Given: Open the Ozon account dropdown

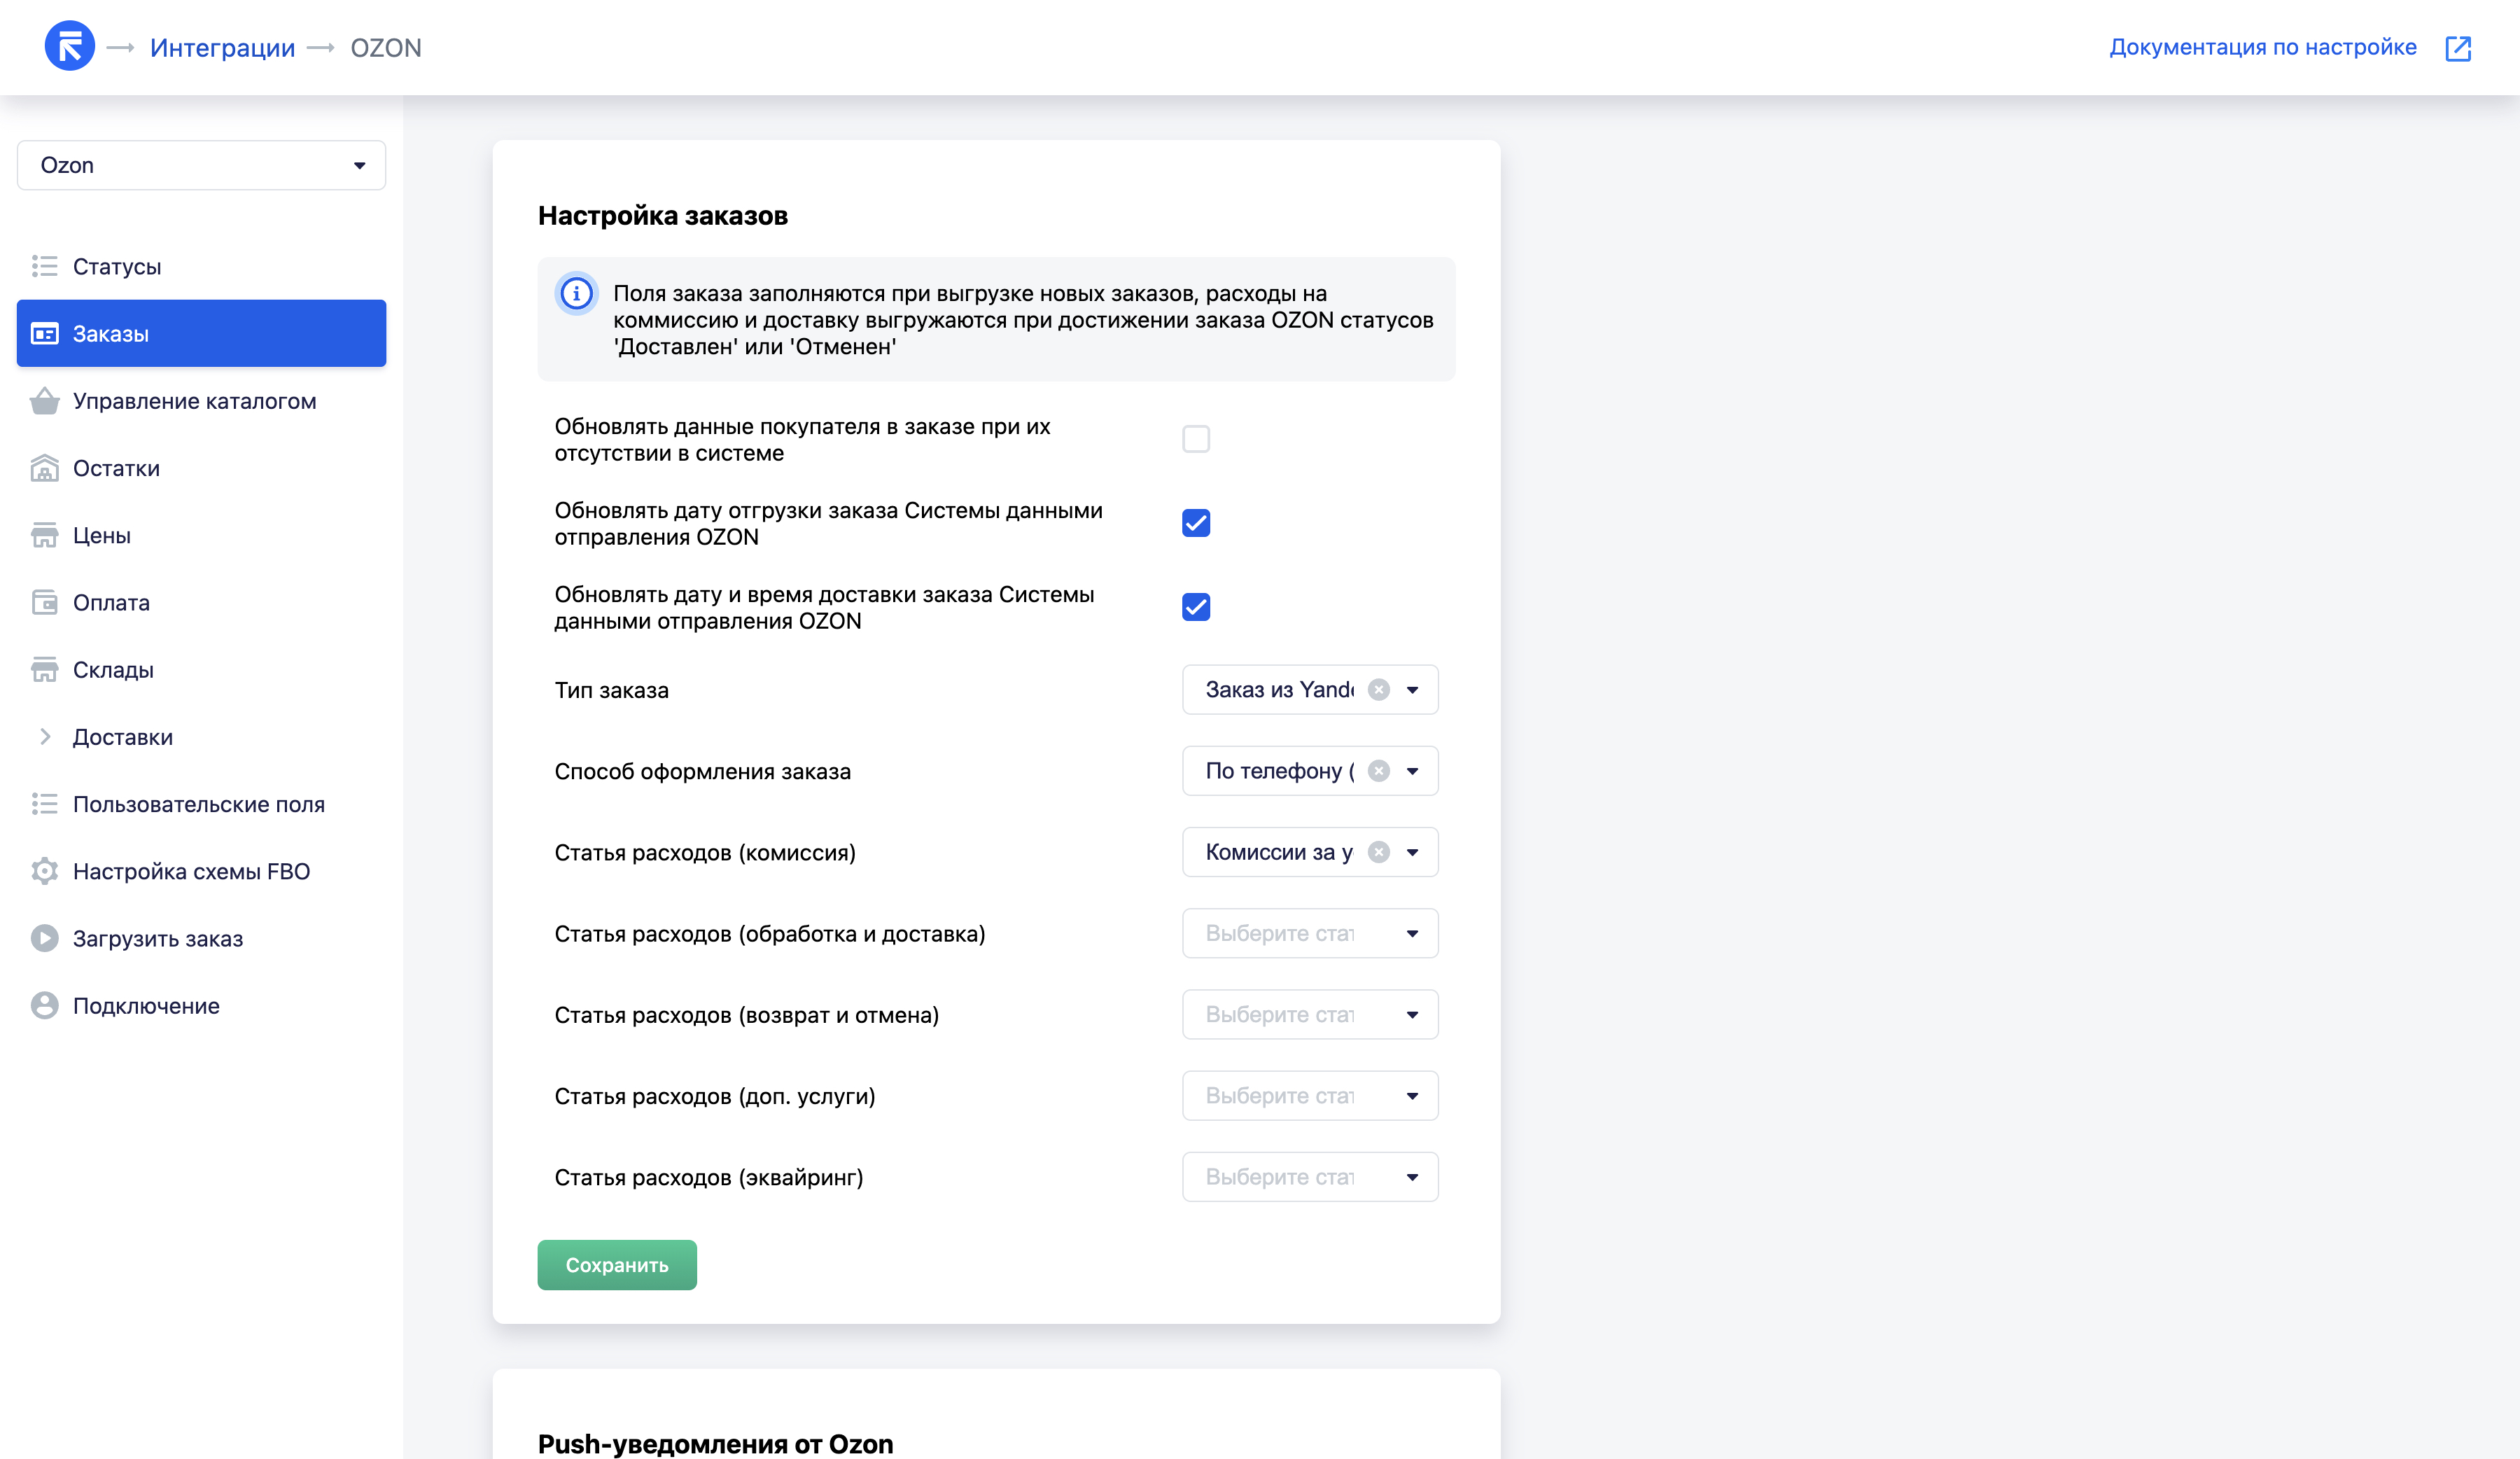Looking at the screenshot, I should point(201,165).
